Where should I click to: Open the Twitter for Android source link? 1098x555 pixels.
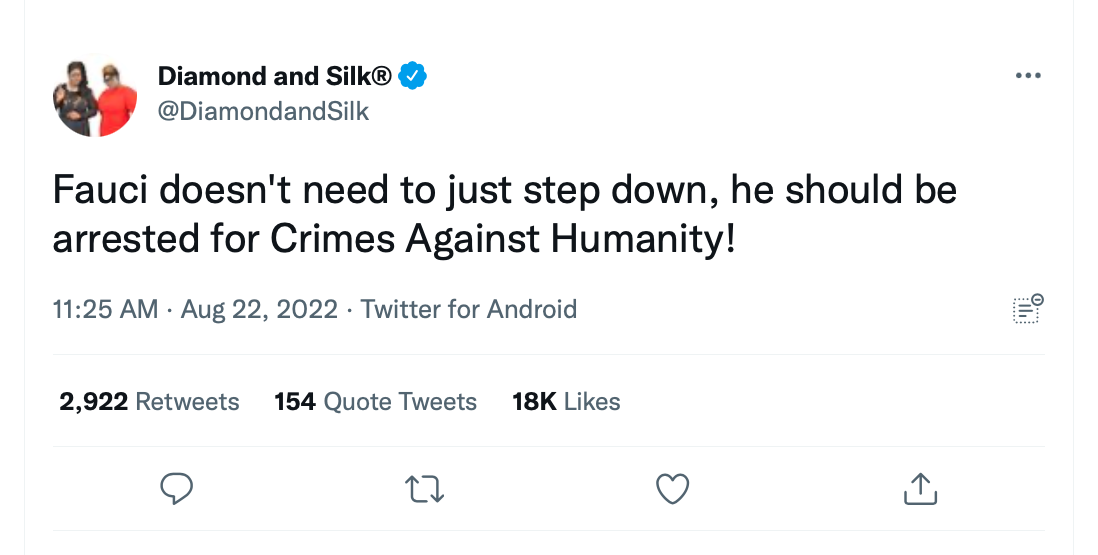point(469,309)
